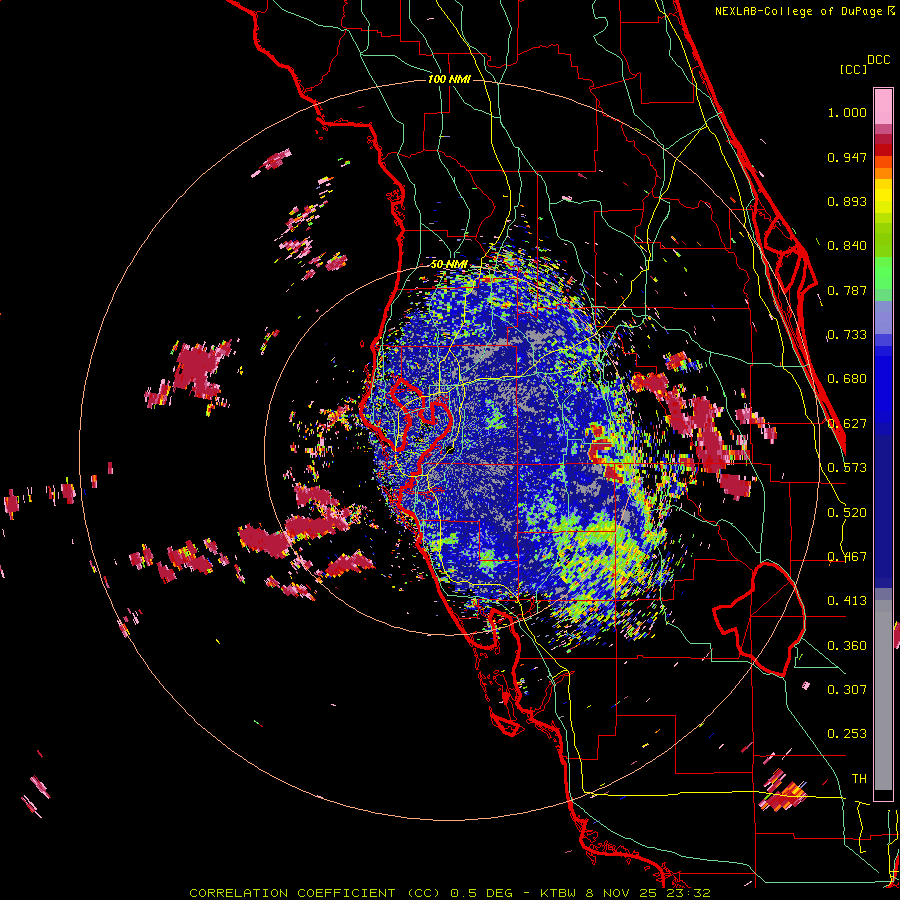The image size is (900, 900).
Task: Click the 23:32 timestamp in caption
Action: coord(689,893)
